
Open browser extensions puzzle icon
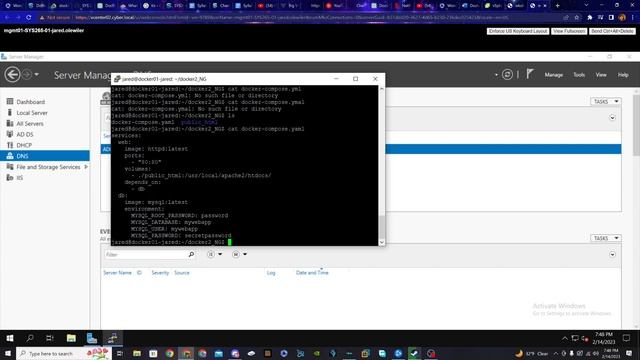click(589, 18)
